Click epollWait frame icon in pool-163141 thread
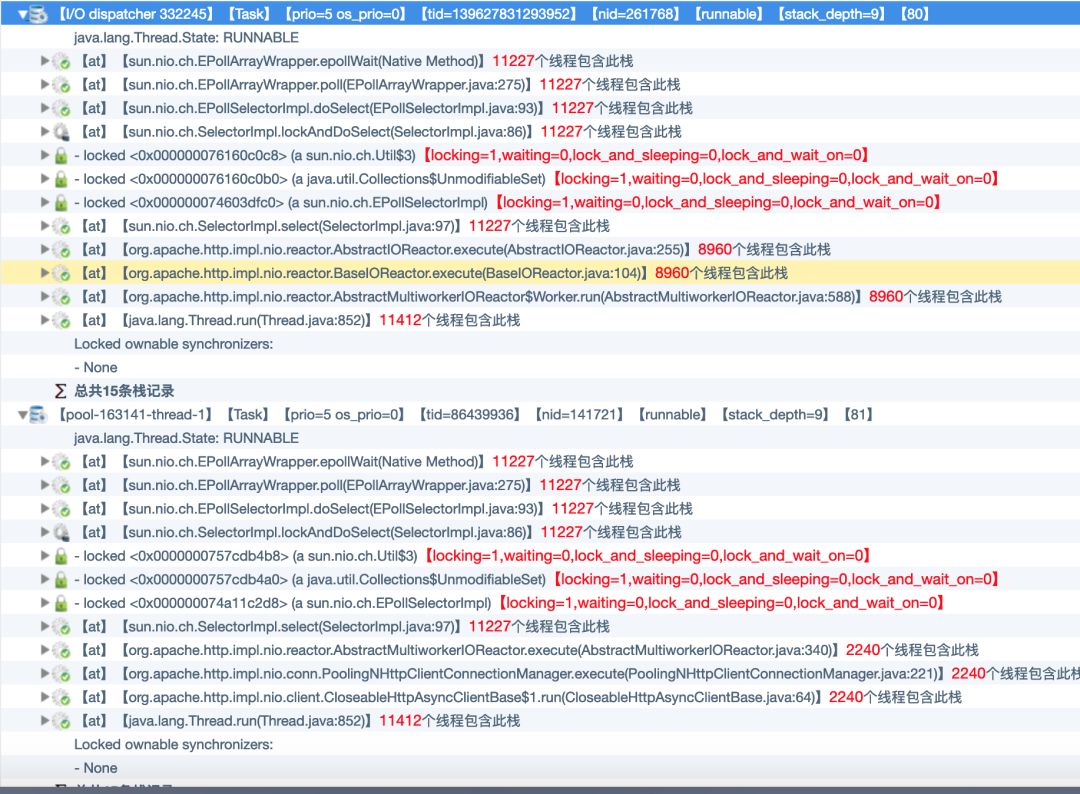The image size is (1080, 794). (61, 461)
